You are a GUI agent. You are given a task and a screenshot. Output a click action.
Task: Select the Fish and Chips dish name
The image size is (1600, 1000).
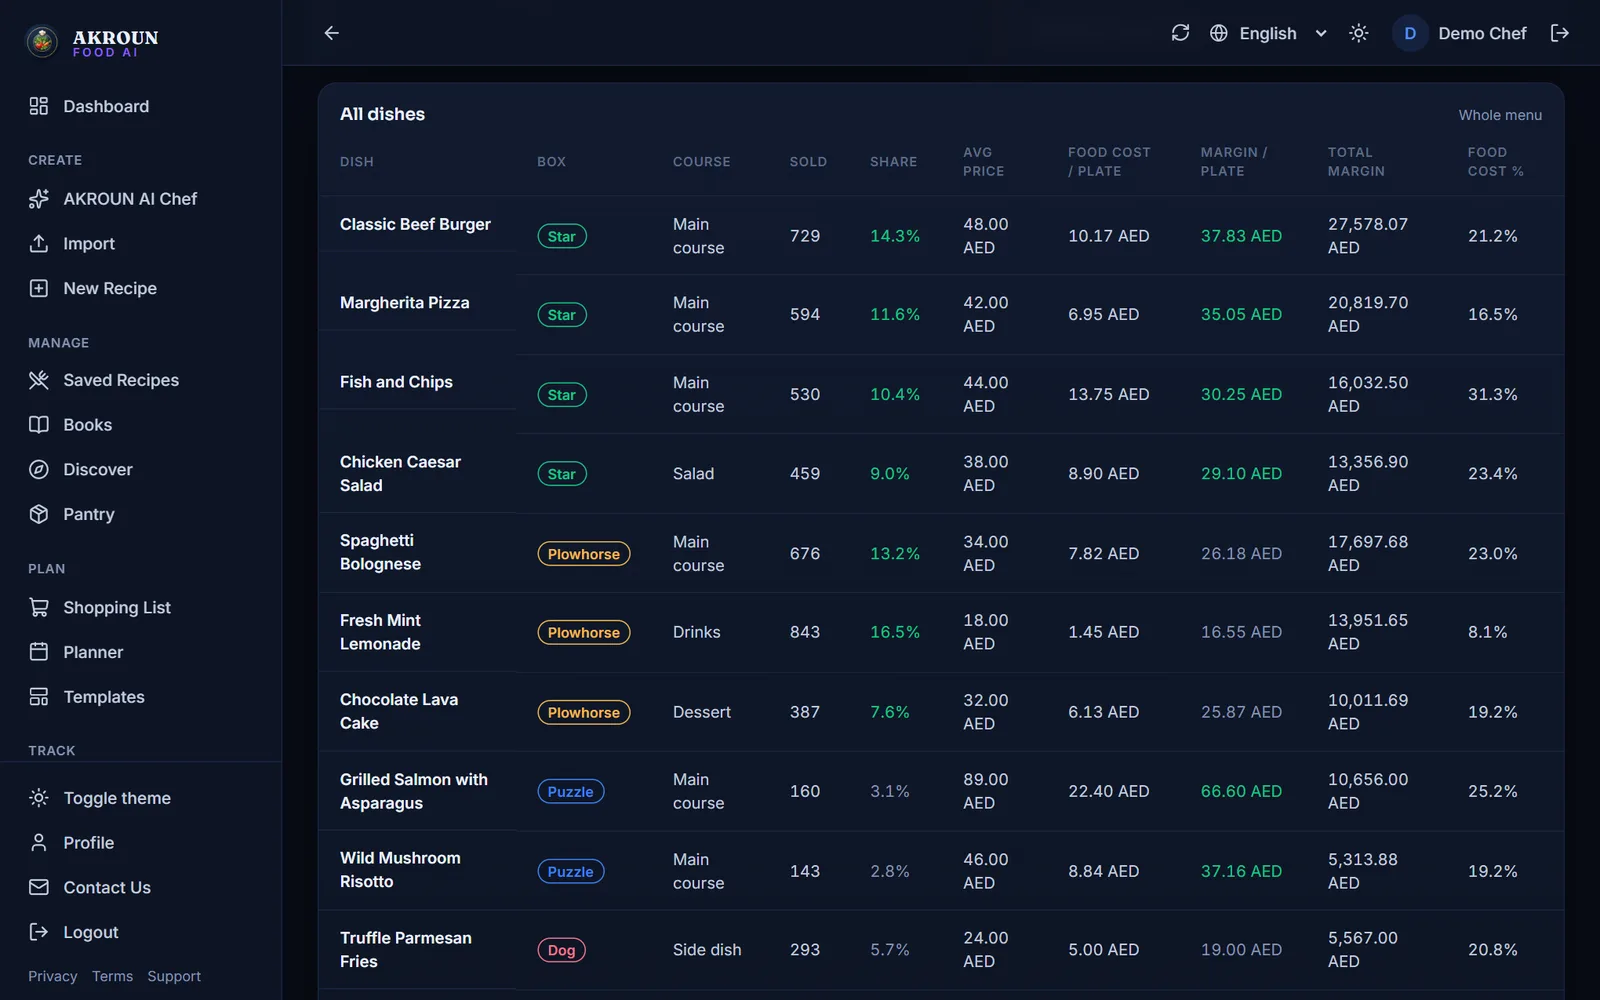396,382
